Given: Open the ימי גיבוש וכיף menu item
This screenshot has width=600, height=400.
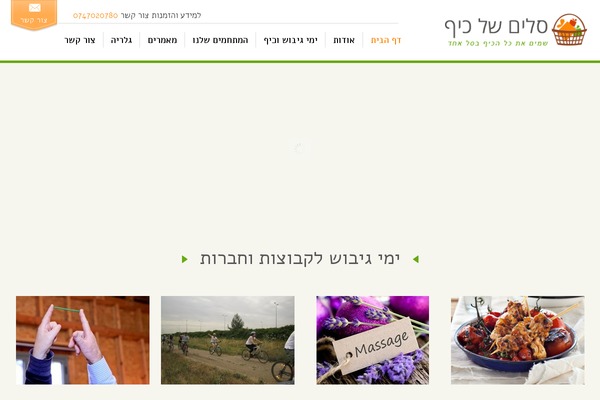Looking at the screenshot, I should pyautogui.click(x=290, y=40).
